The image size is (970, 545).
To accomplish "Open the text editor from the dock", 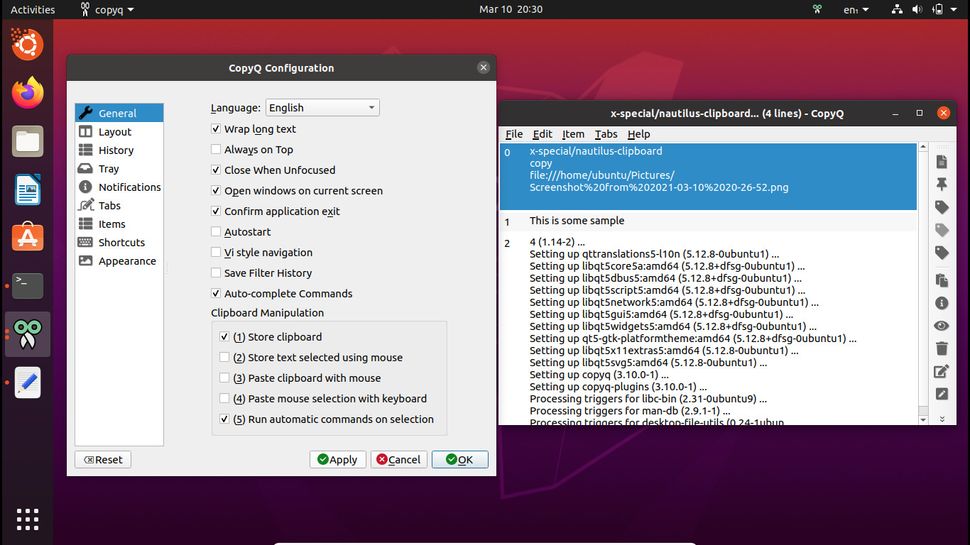I will tap(28, 382).
